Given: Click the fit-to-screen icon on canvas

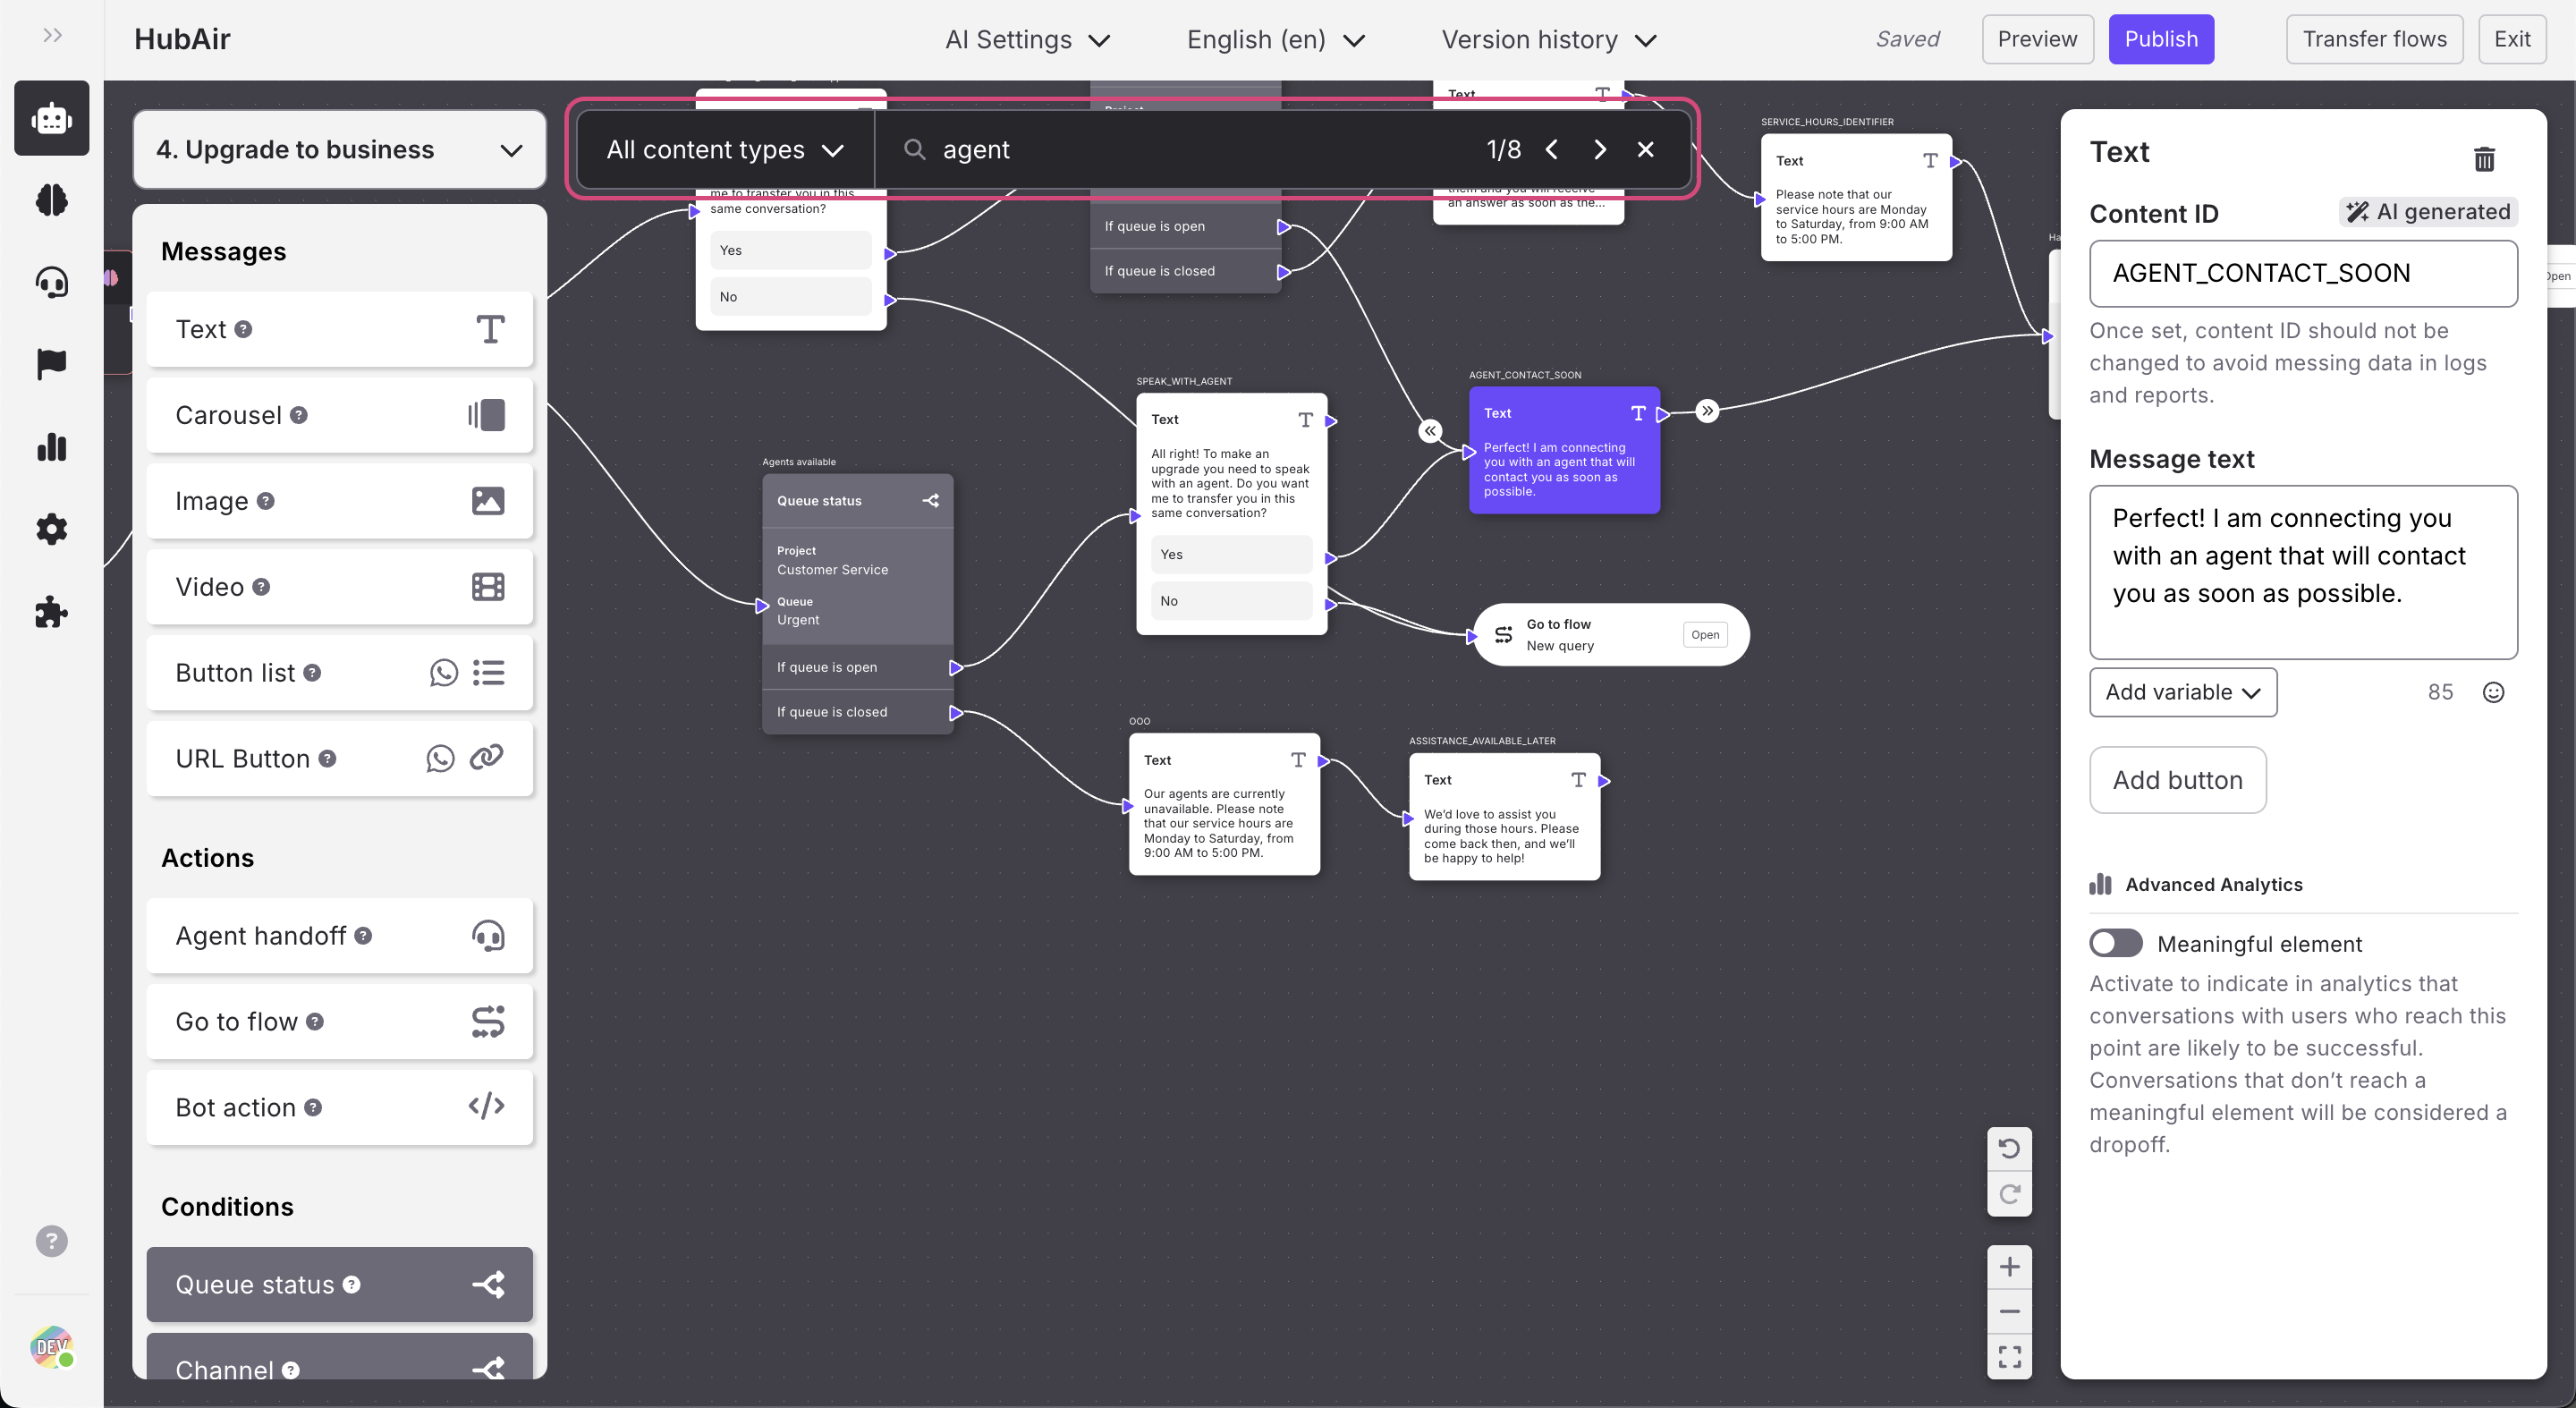Looking at the screenshot, I should (2009, 1356).
